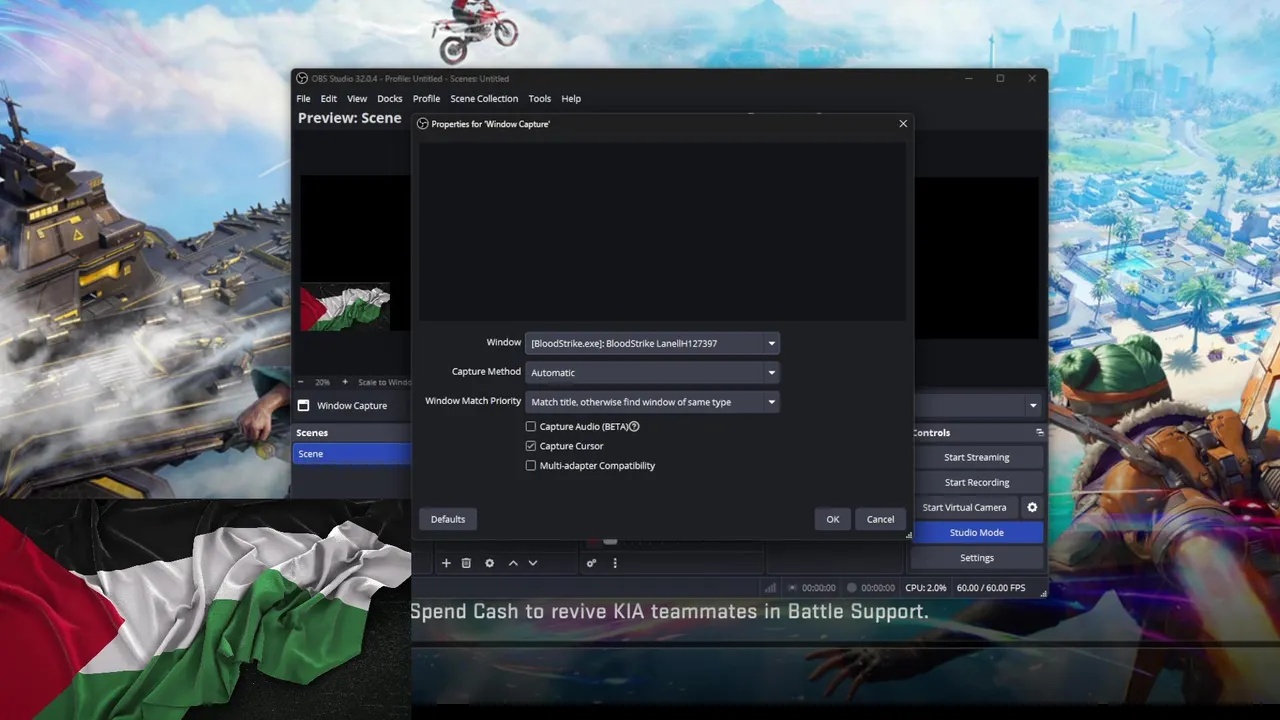The height and width of the screenshot is (720, 1280).
Task: Click the Window Capture source icon
Action: tap(303, 405)
